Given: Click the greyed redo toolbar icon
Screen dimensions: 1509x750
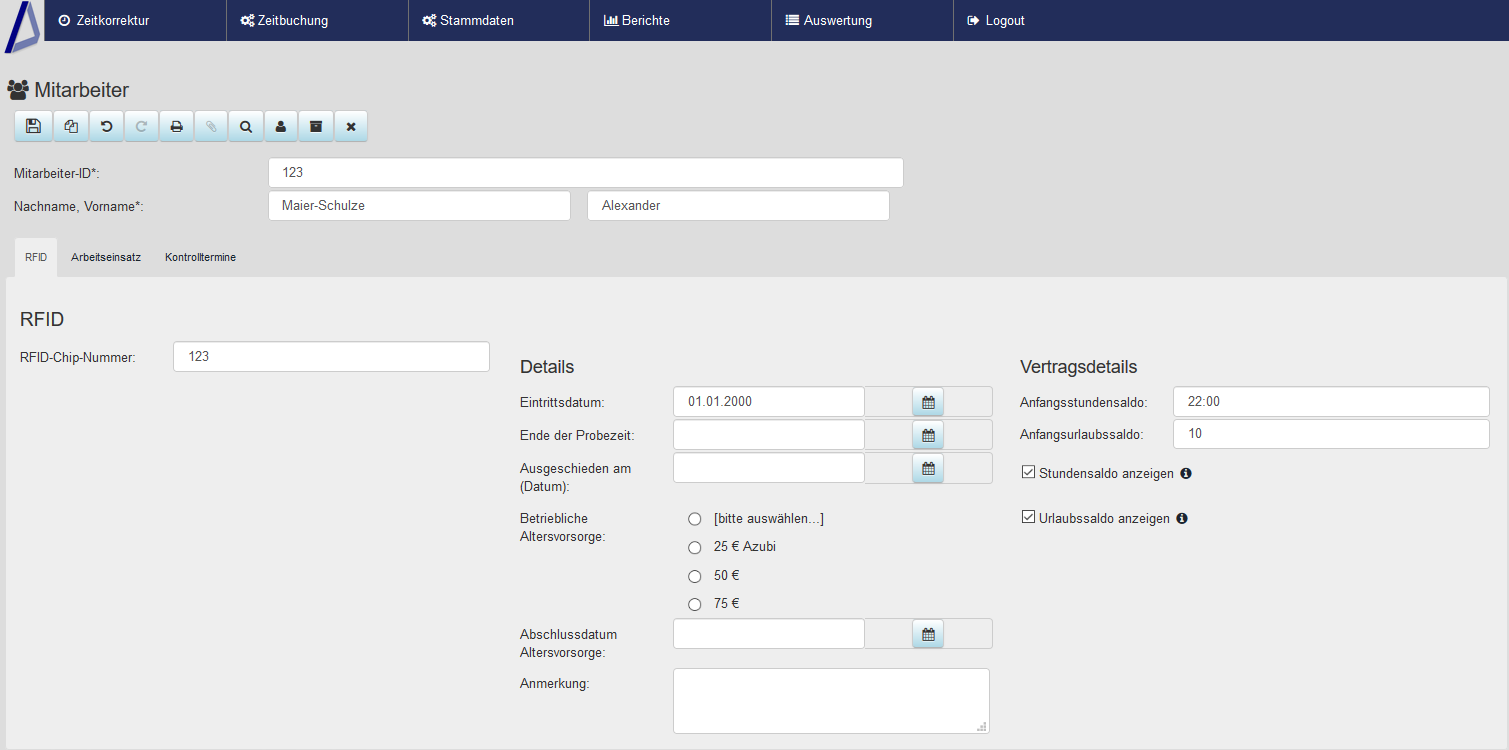Looking at the screenshot, I should 141,126.
